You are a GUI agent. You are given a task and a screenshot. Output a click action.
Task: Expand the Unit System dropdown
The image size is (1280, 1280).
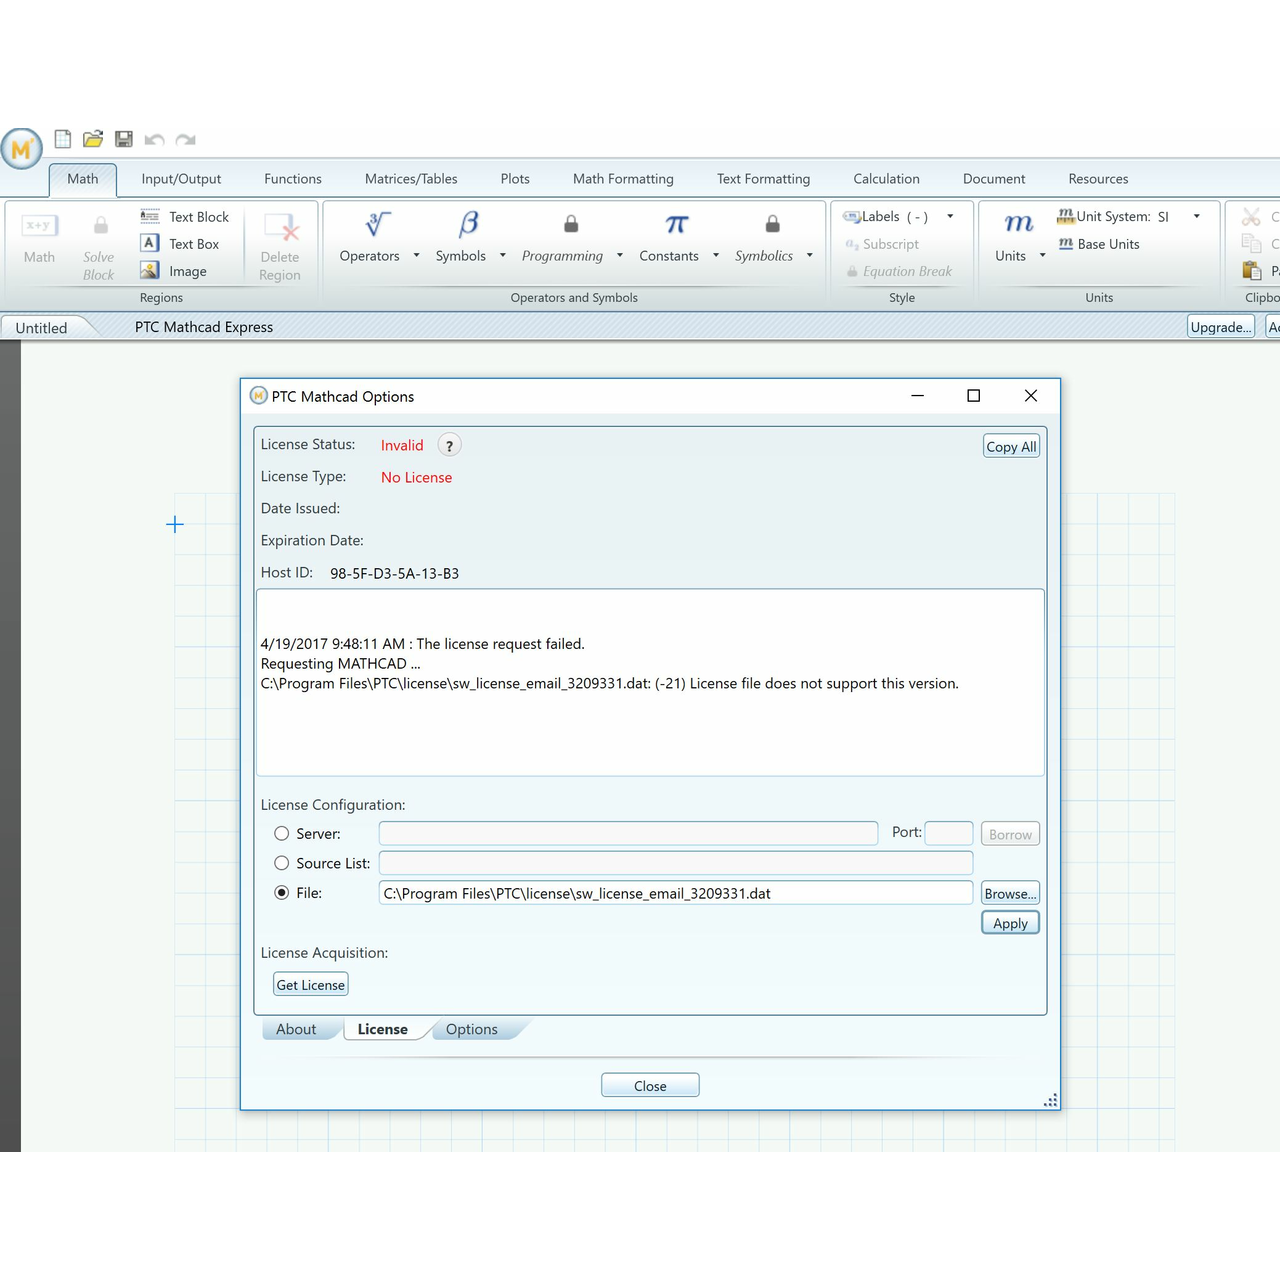click(x=1196, y=216)
